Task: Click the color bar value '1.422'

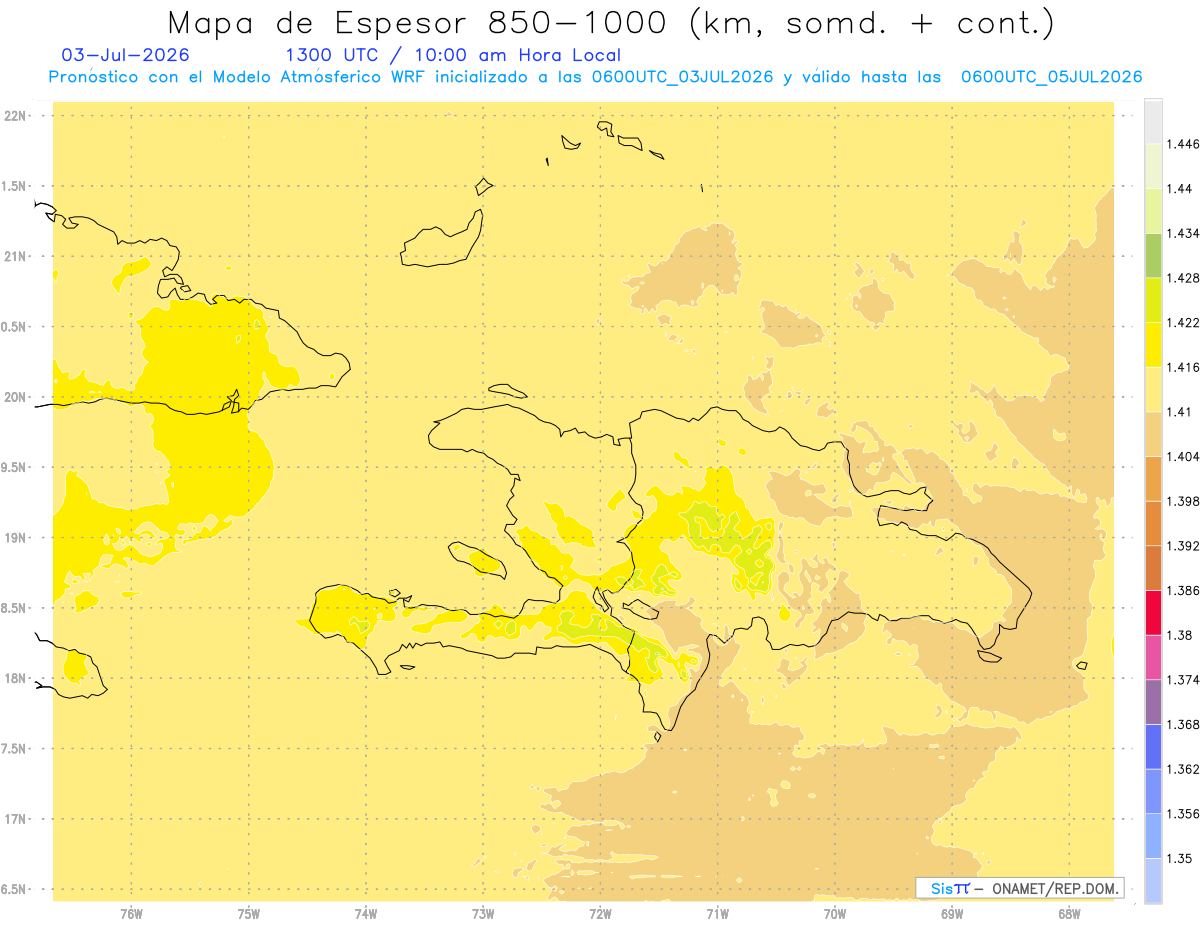Action: coord(1182,322)
